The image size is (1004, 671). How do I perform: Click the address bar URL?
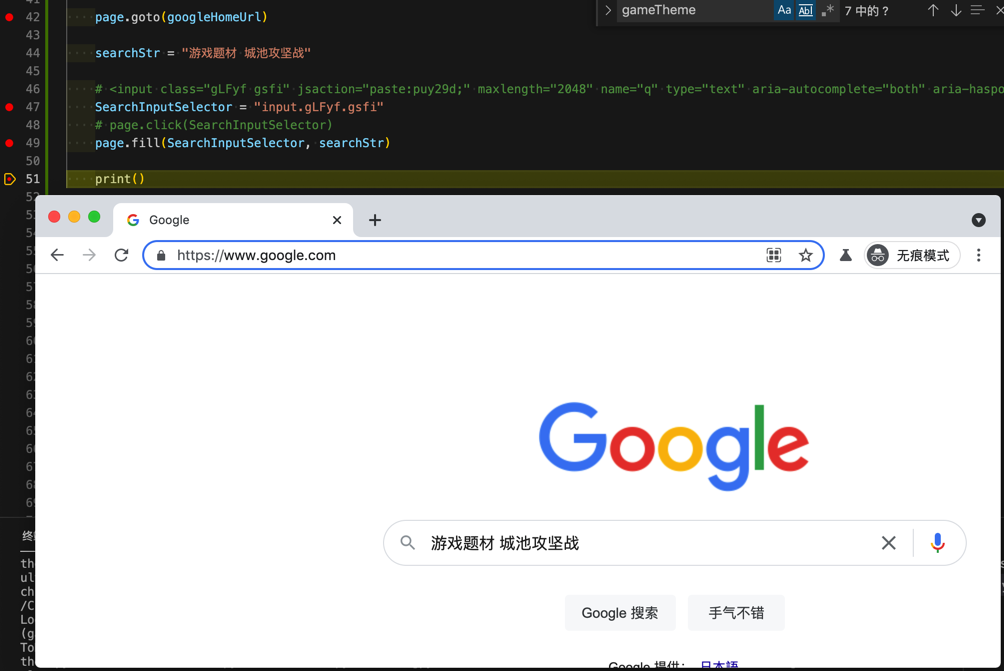point(256,255)
